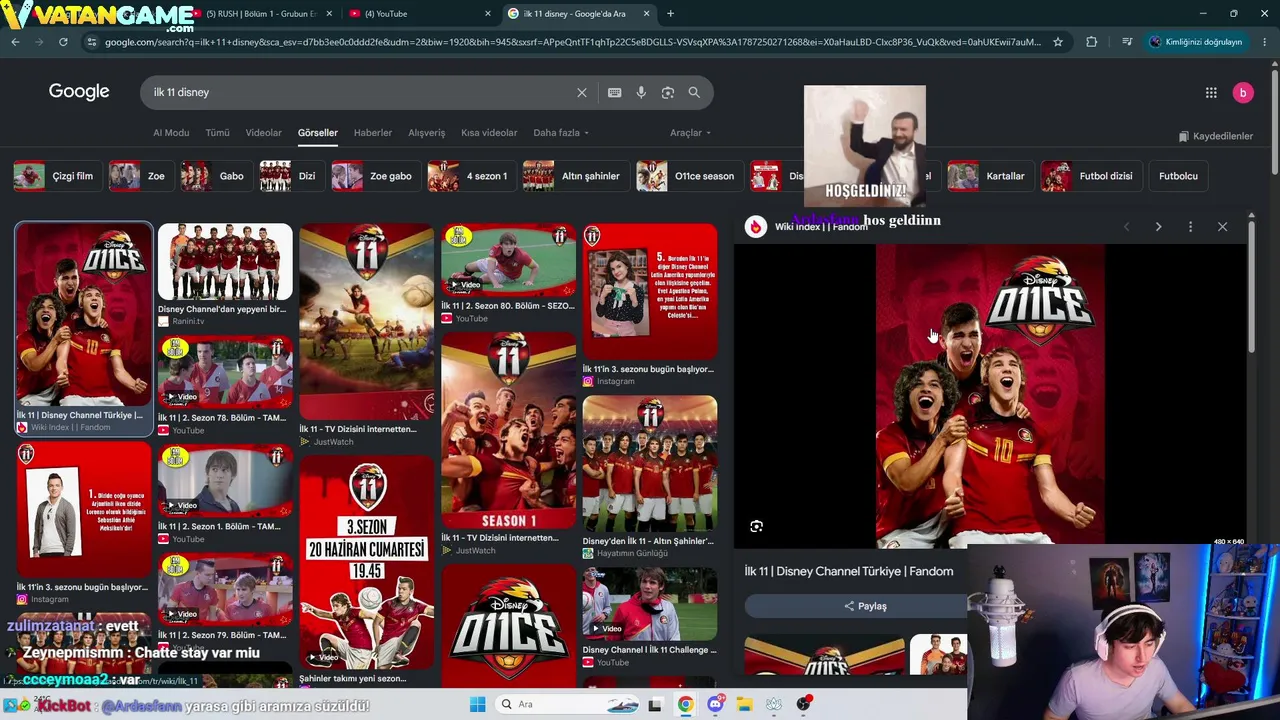
Task: Open Chrome media controls button
Action: (1127, 42)
